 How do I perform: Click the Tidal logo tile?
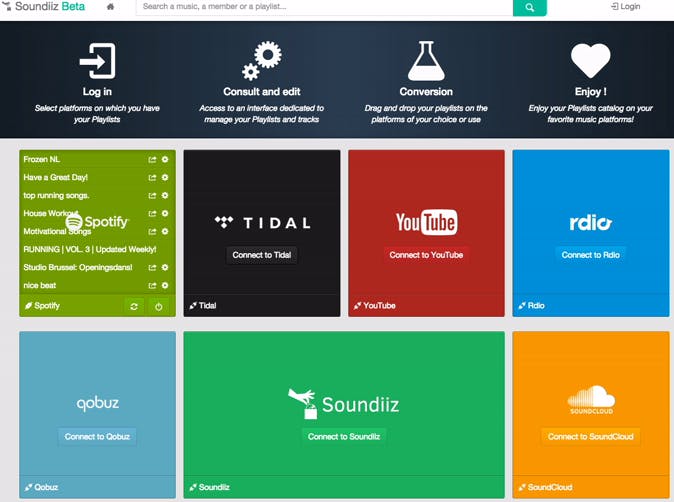262,223
